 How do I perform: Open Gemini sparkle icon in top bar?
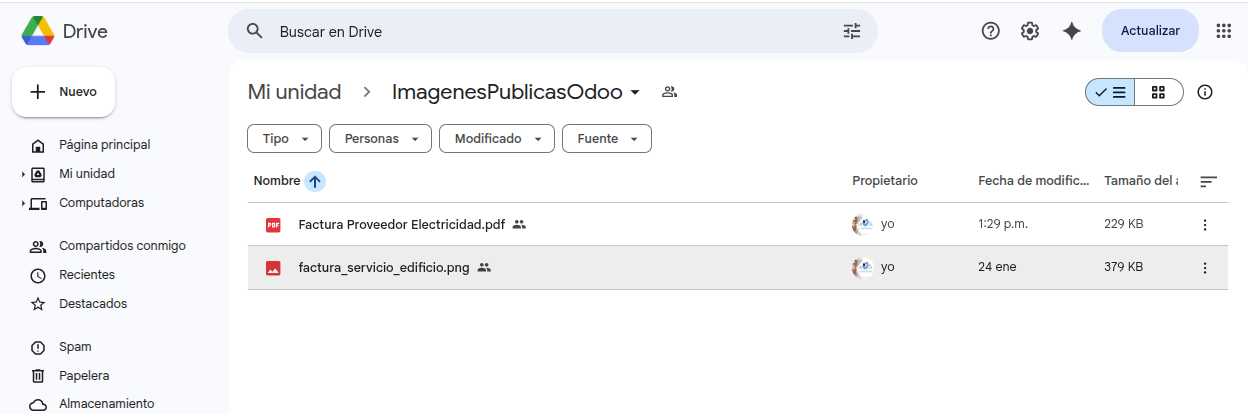(1071, 31)
